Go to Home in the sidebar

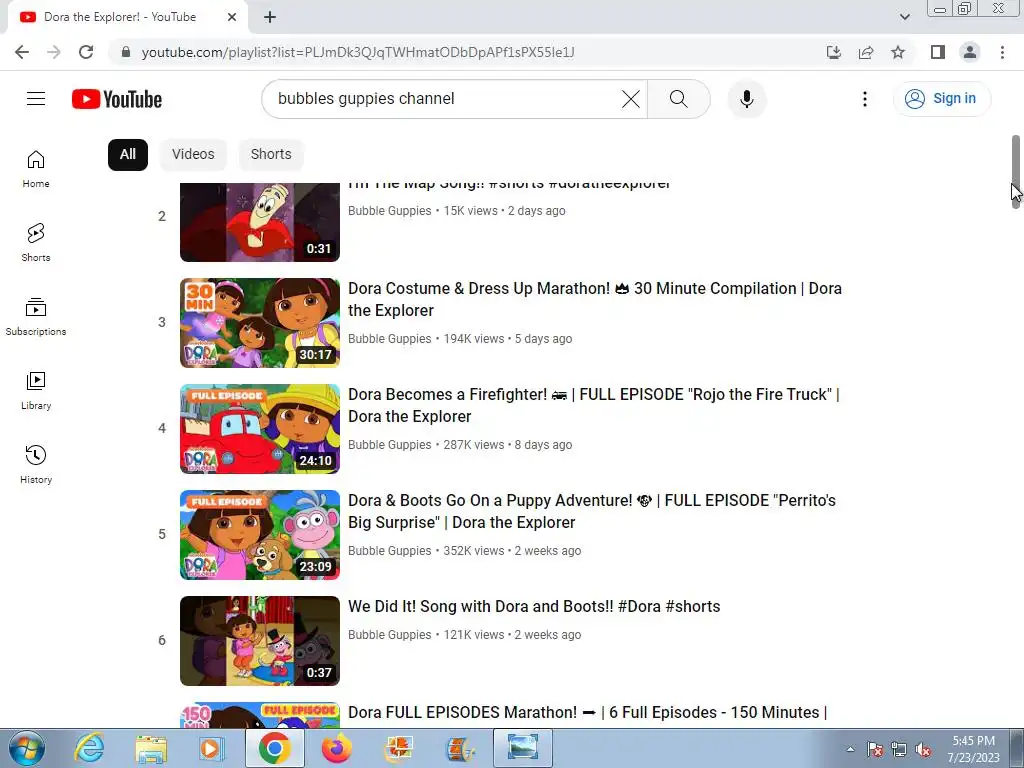tap(36, 169)
